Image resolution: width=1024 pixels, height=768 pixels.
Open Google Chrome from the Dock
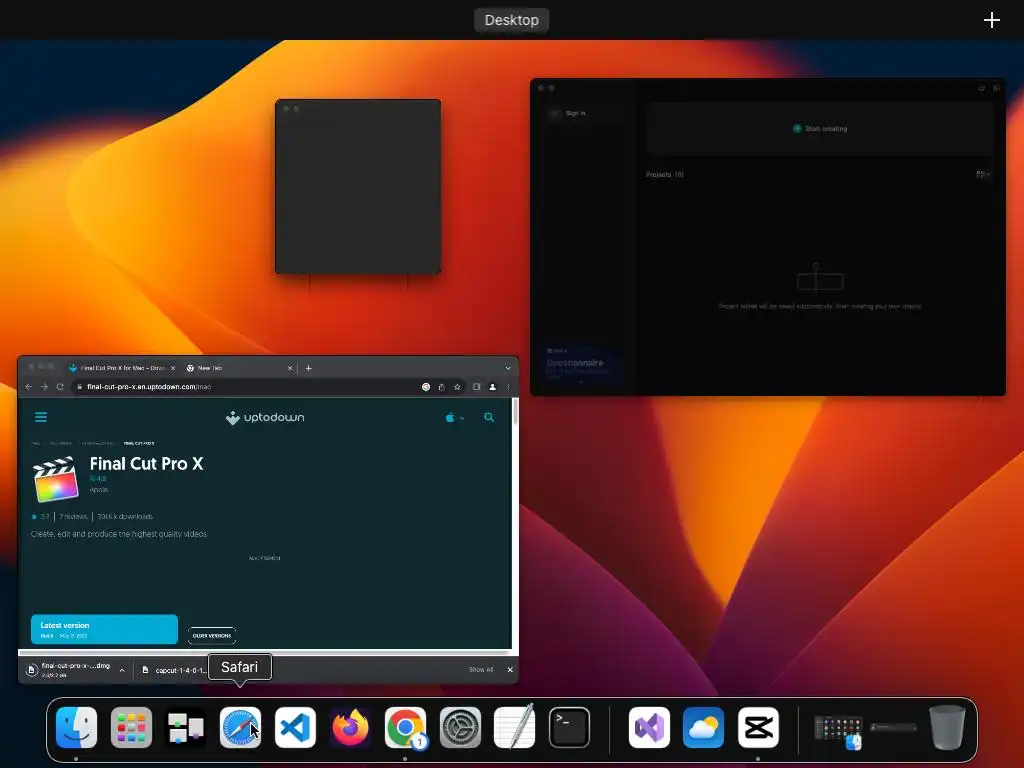(405, 728)
